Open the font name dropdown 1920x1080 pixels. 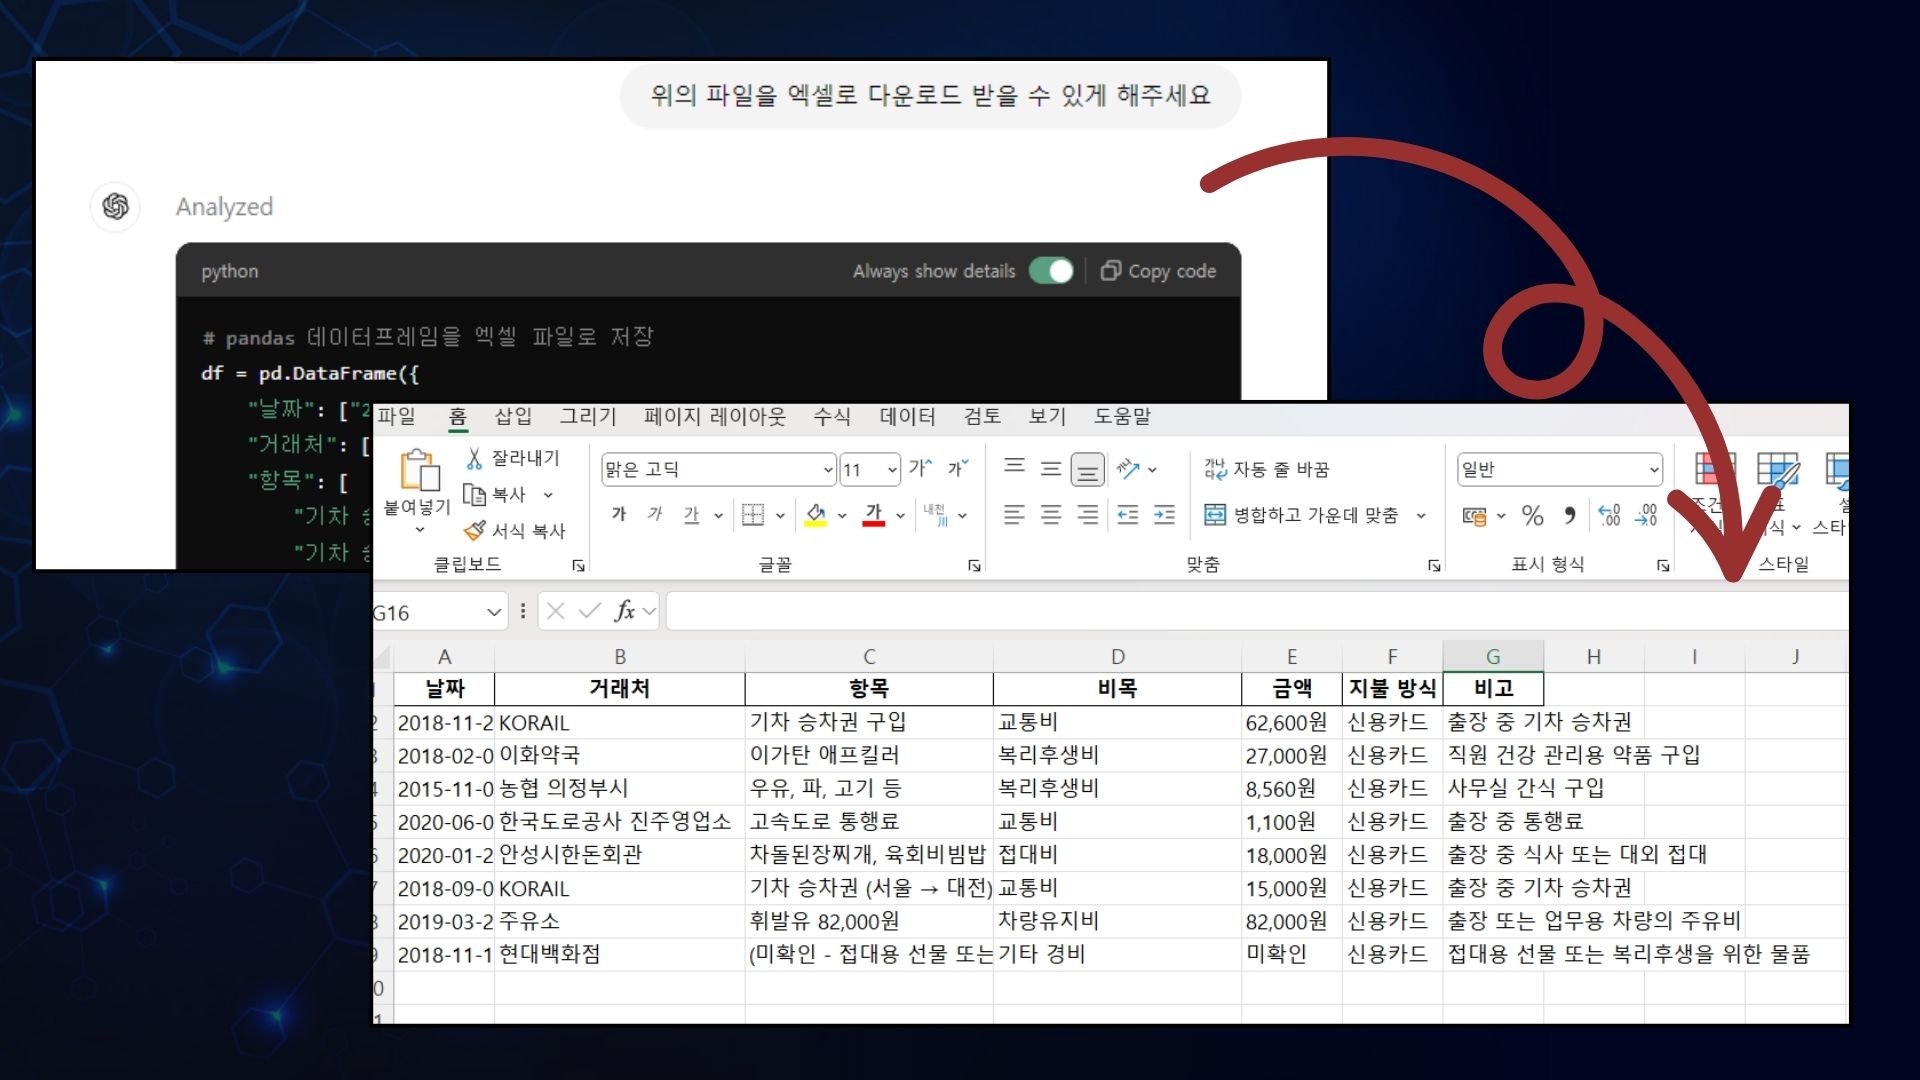point(828,470)
